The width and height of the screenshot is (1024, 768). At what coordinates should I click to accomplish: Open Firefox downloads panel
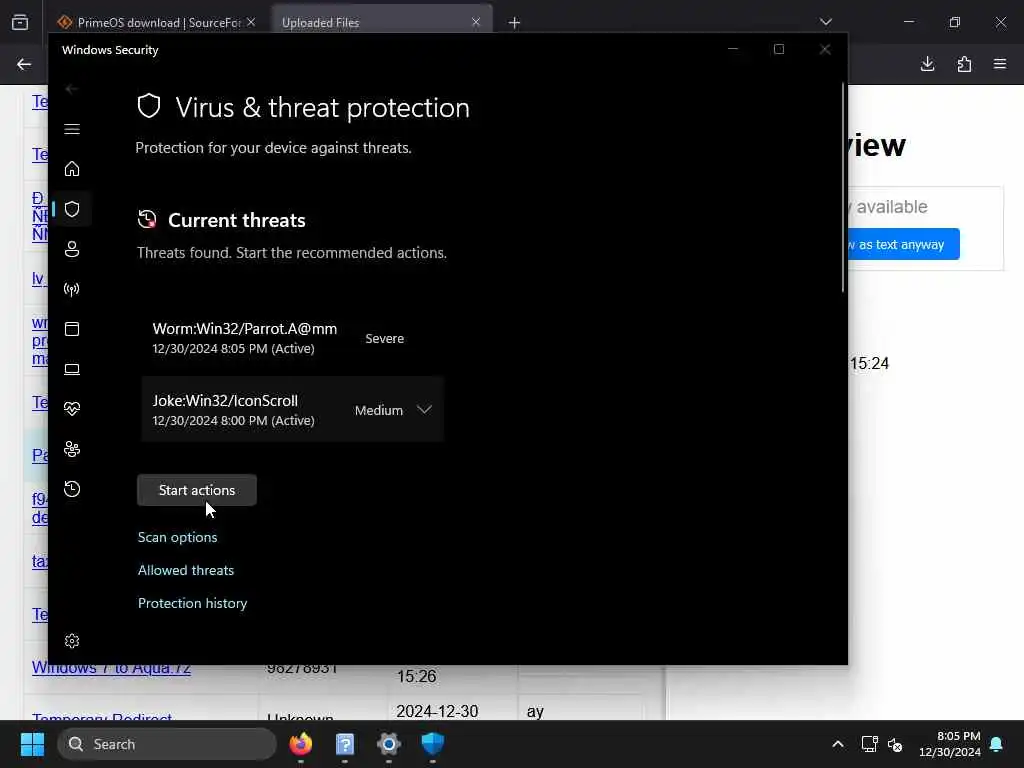click(x=927, y=64)
